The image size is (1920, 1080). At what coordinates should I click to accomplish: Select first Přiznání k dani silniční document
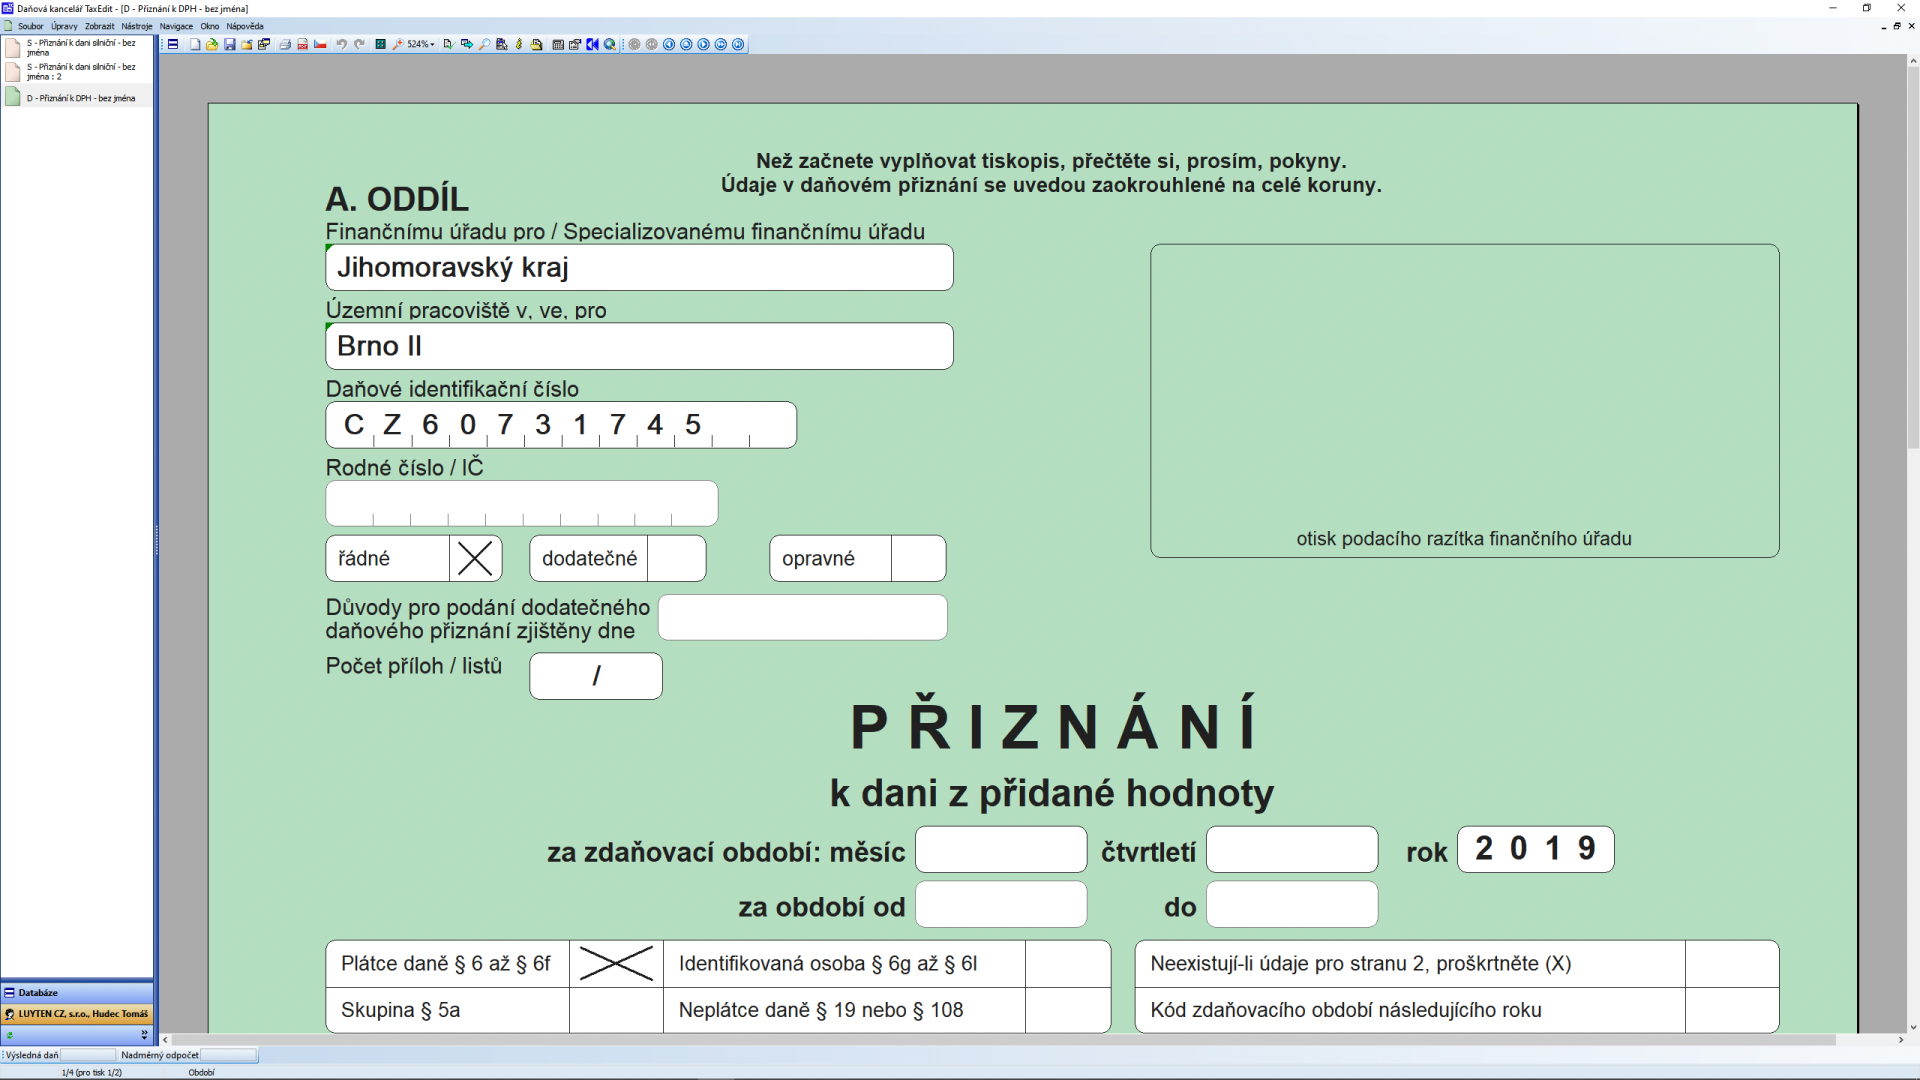pos(77,48)
